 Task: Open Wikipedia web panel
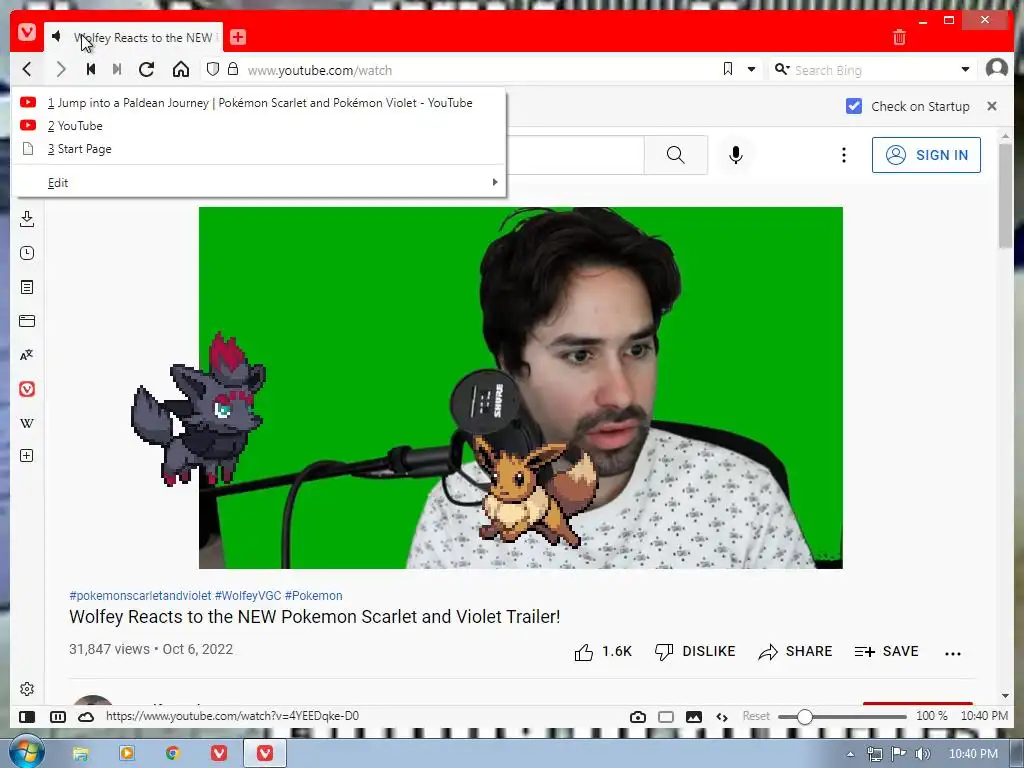(x=27, y=423)
